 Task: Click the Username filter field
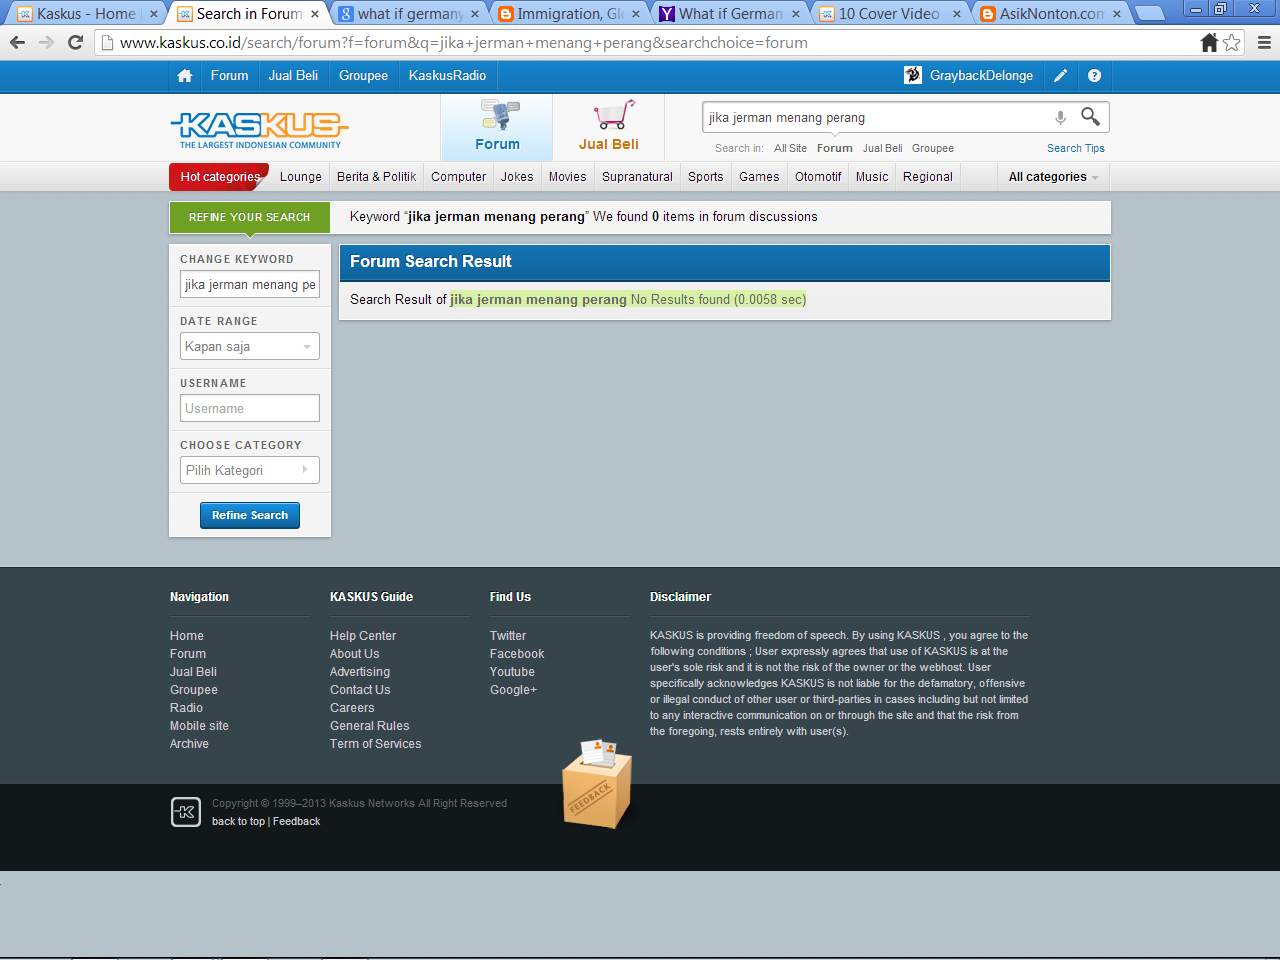(x=250, y=408)
